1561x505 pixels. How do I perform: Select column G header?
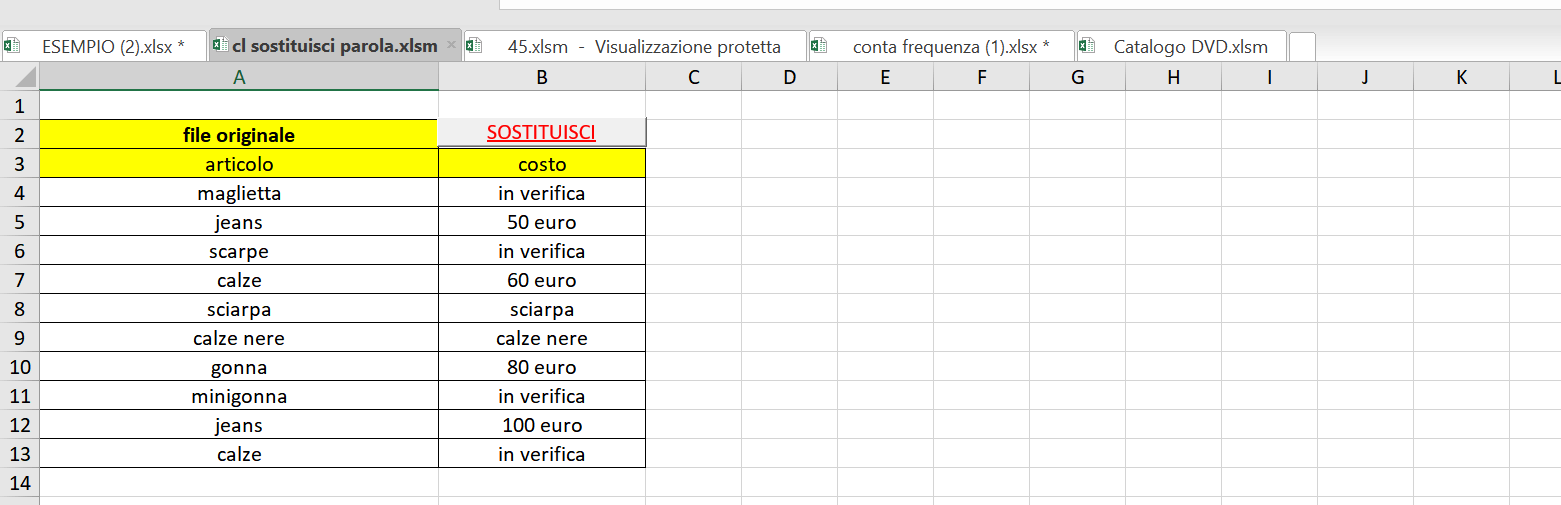(1077, 77)
